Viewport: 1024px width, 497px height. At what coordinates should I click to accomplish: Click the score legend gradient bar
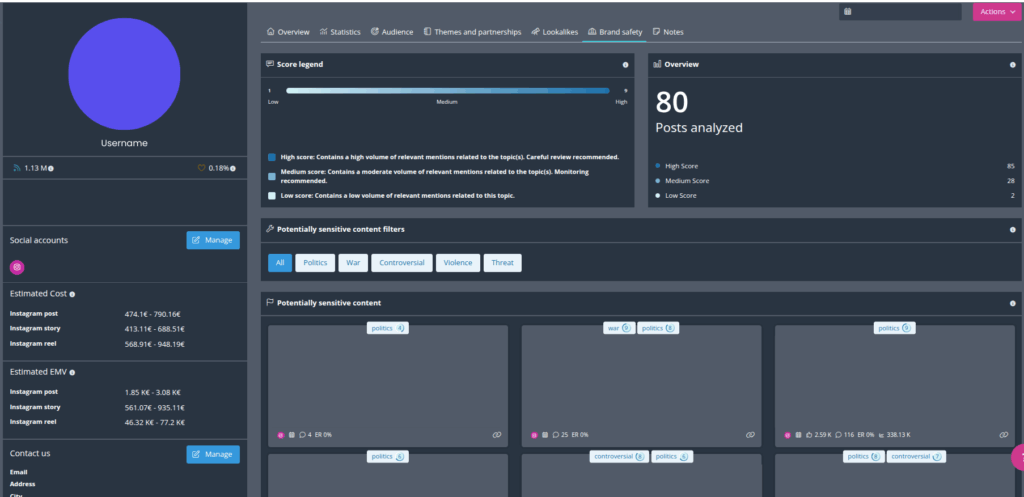coord(446,90)
